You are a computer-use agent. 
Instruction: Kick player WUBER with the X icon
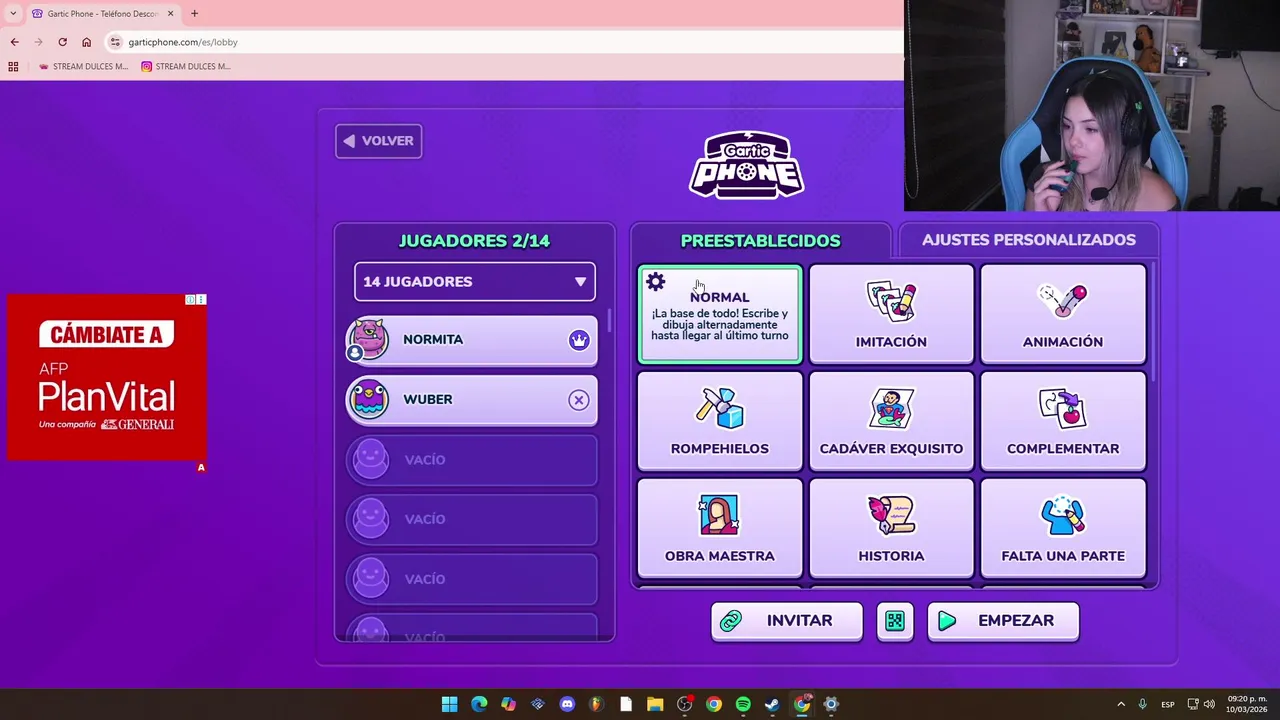click(579, 400)
